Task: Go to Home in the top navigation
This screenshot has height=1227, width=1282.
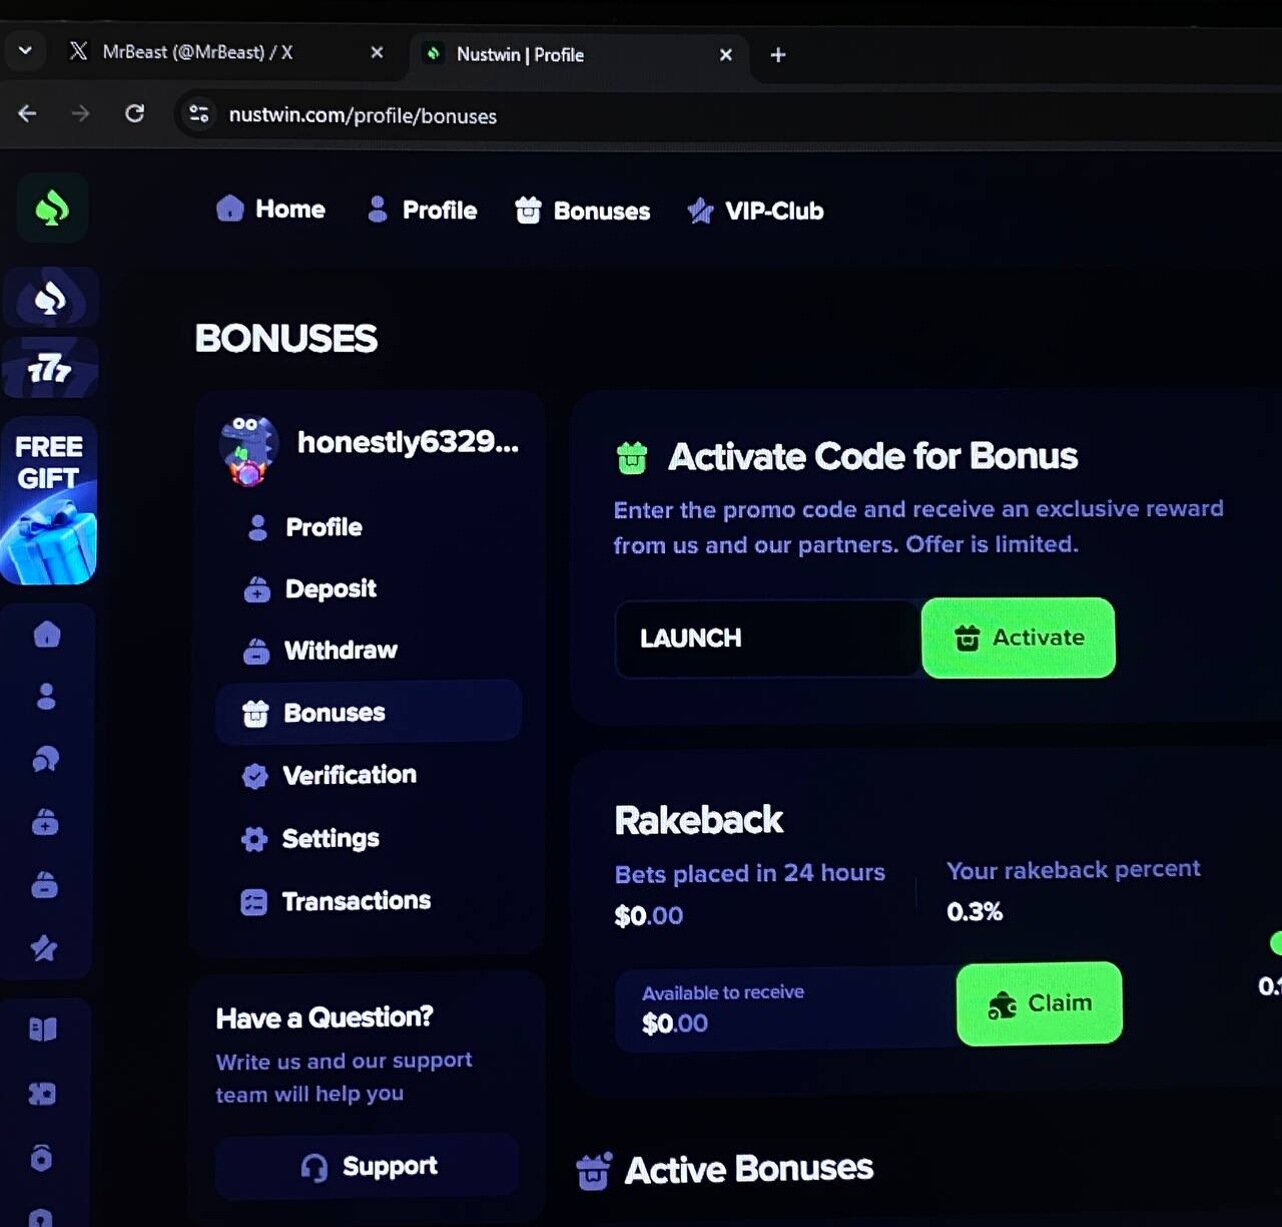Action: pyautogui.click(x=271, y=209)
